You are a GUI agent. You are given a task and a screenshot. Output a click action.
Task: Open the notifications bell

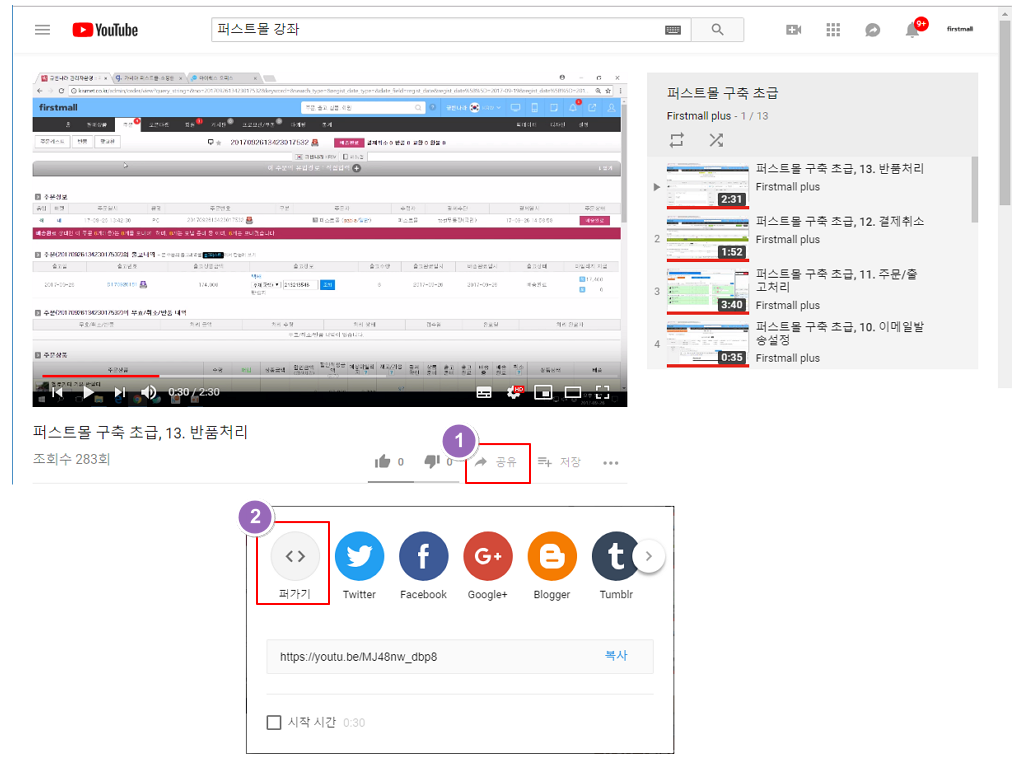913,29
